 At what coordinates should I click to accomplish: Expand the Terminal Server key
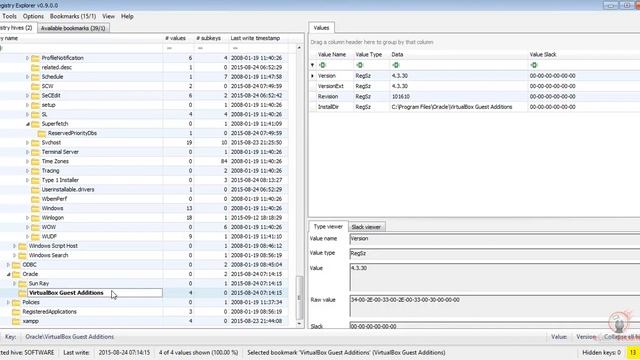click(28, 152)
